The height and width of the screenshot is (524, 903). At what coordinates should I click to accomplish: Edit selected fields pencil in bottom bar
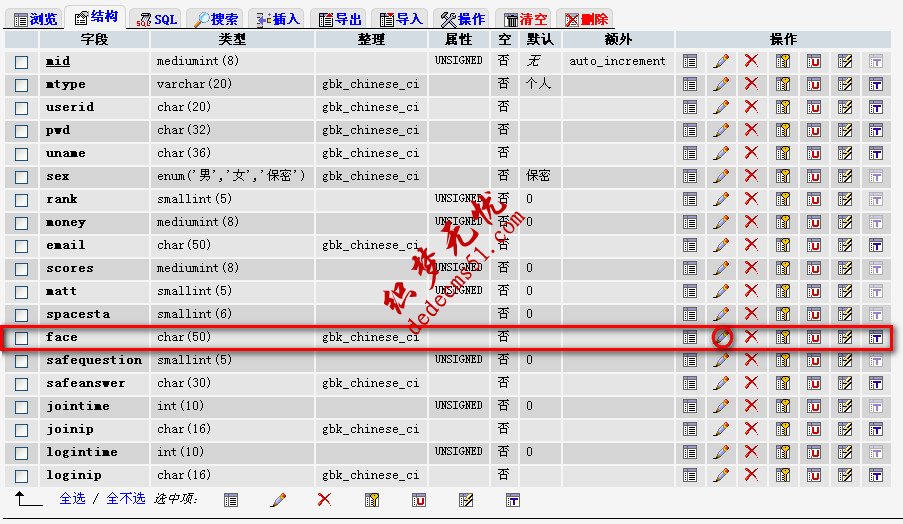pos(278,500)
